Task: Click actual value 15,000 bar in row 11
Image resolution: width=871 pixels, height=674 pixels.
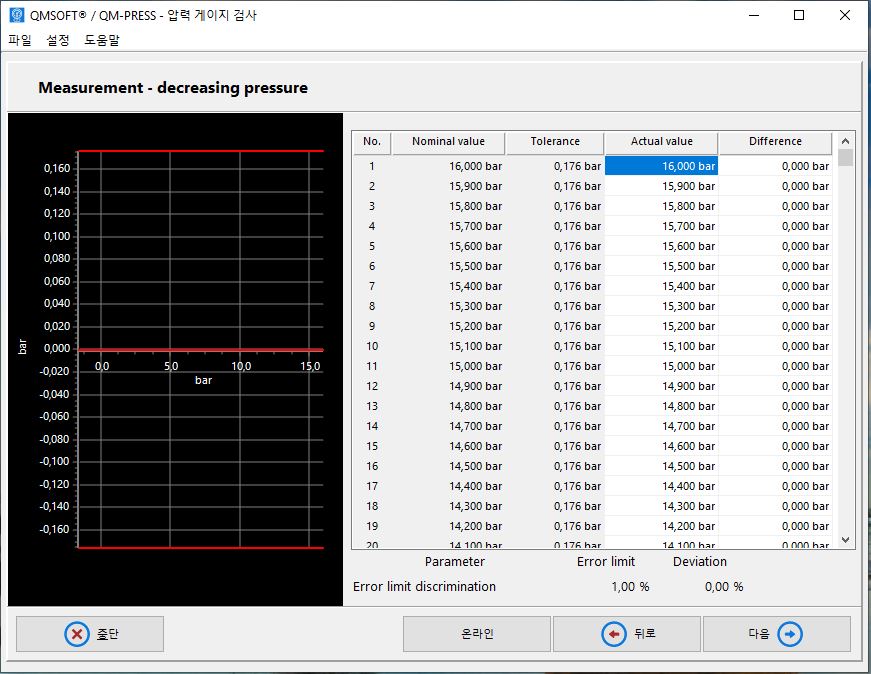Action: tap(662, 366)
